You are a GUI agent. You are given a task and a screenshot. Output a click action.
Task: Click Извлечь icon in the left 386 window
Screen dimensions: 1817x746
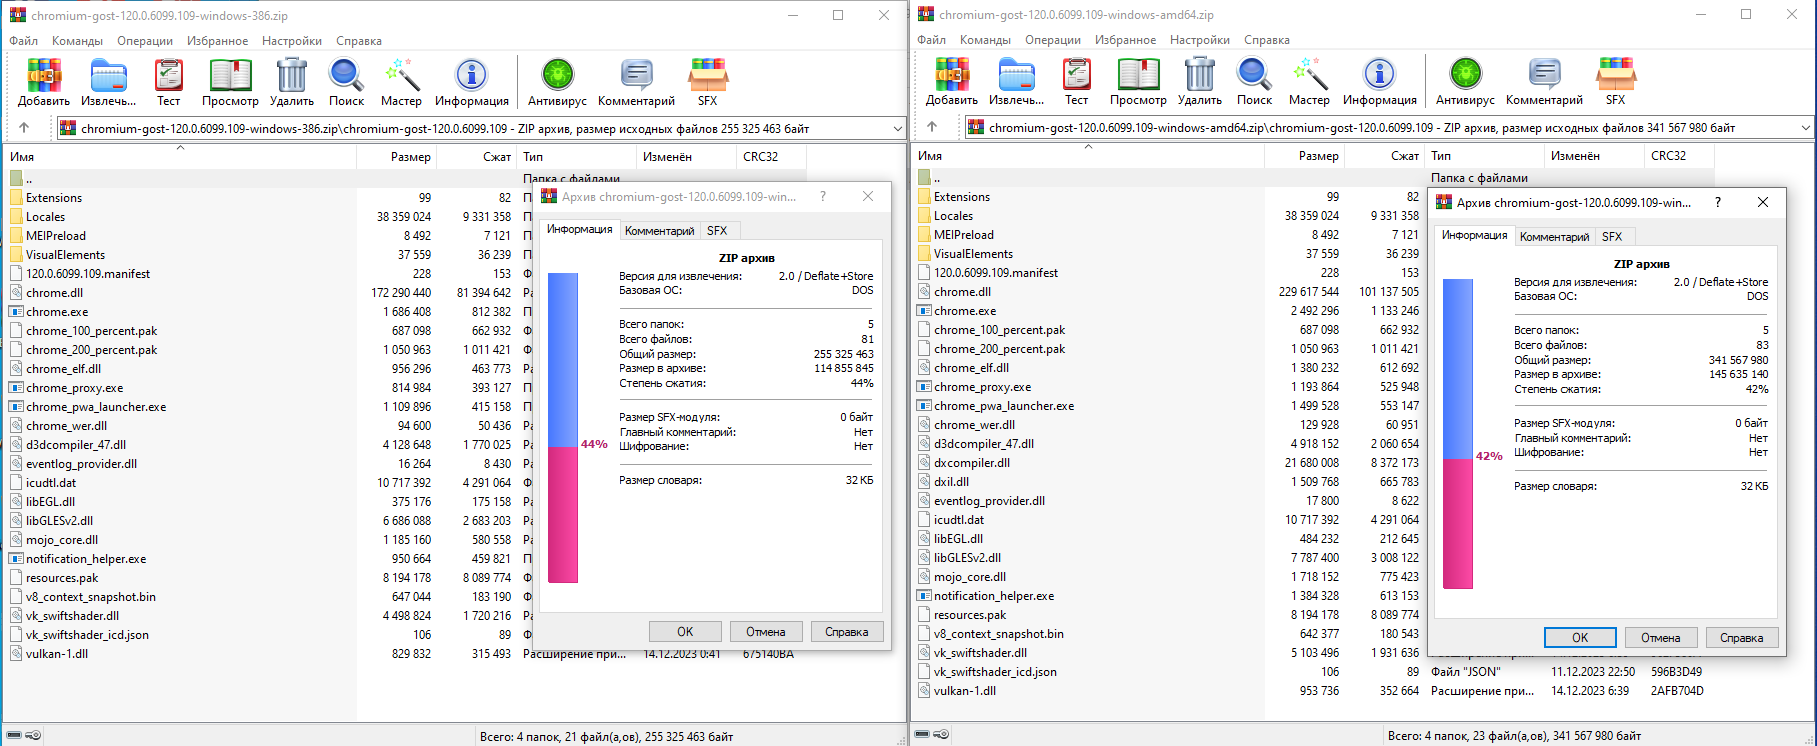point(108,82)
